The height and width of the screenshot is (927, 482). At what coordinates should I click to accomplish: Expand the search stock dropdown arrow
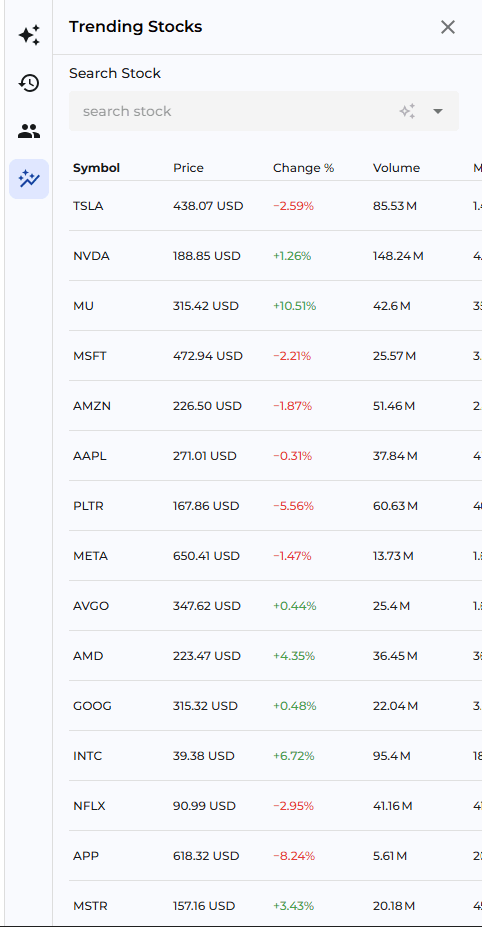tap(438, 111)
